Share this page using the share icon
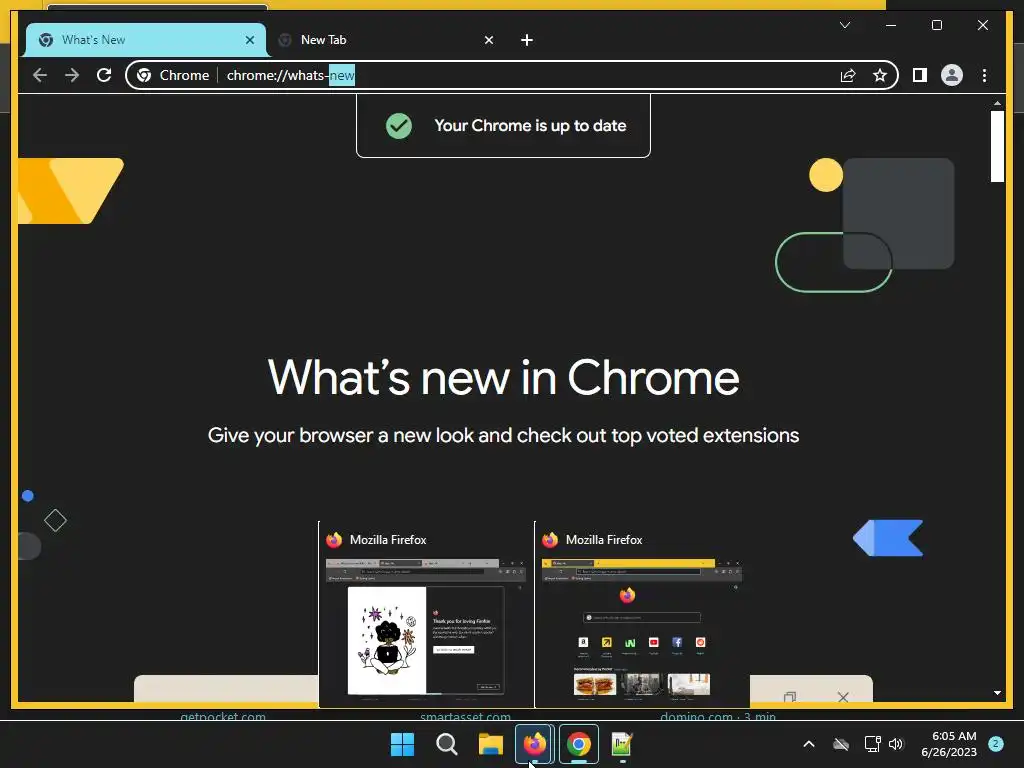 (848, 75)
